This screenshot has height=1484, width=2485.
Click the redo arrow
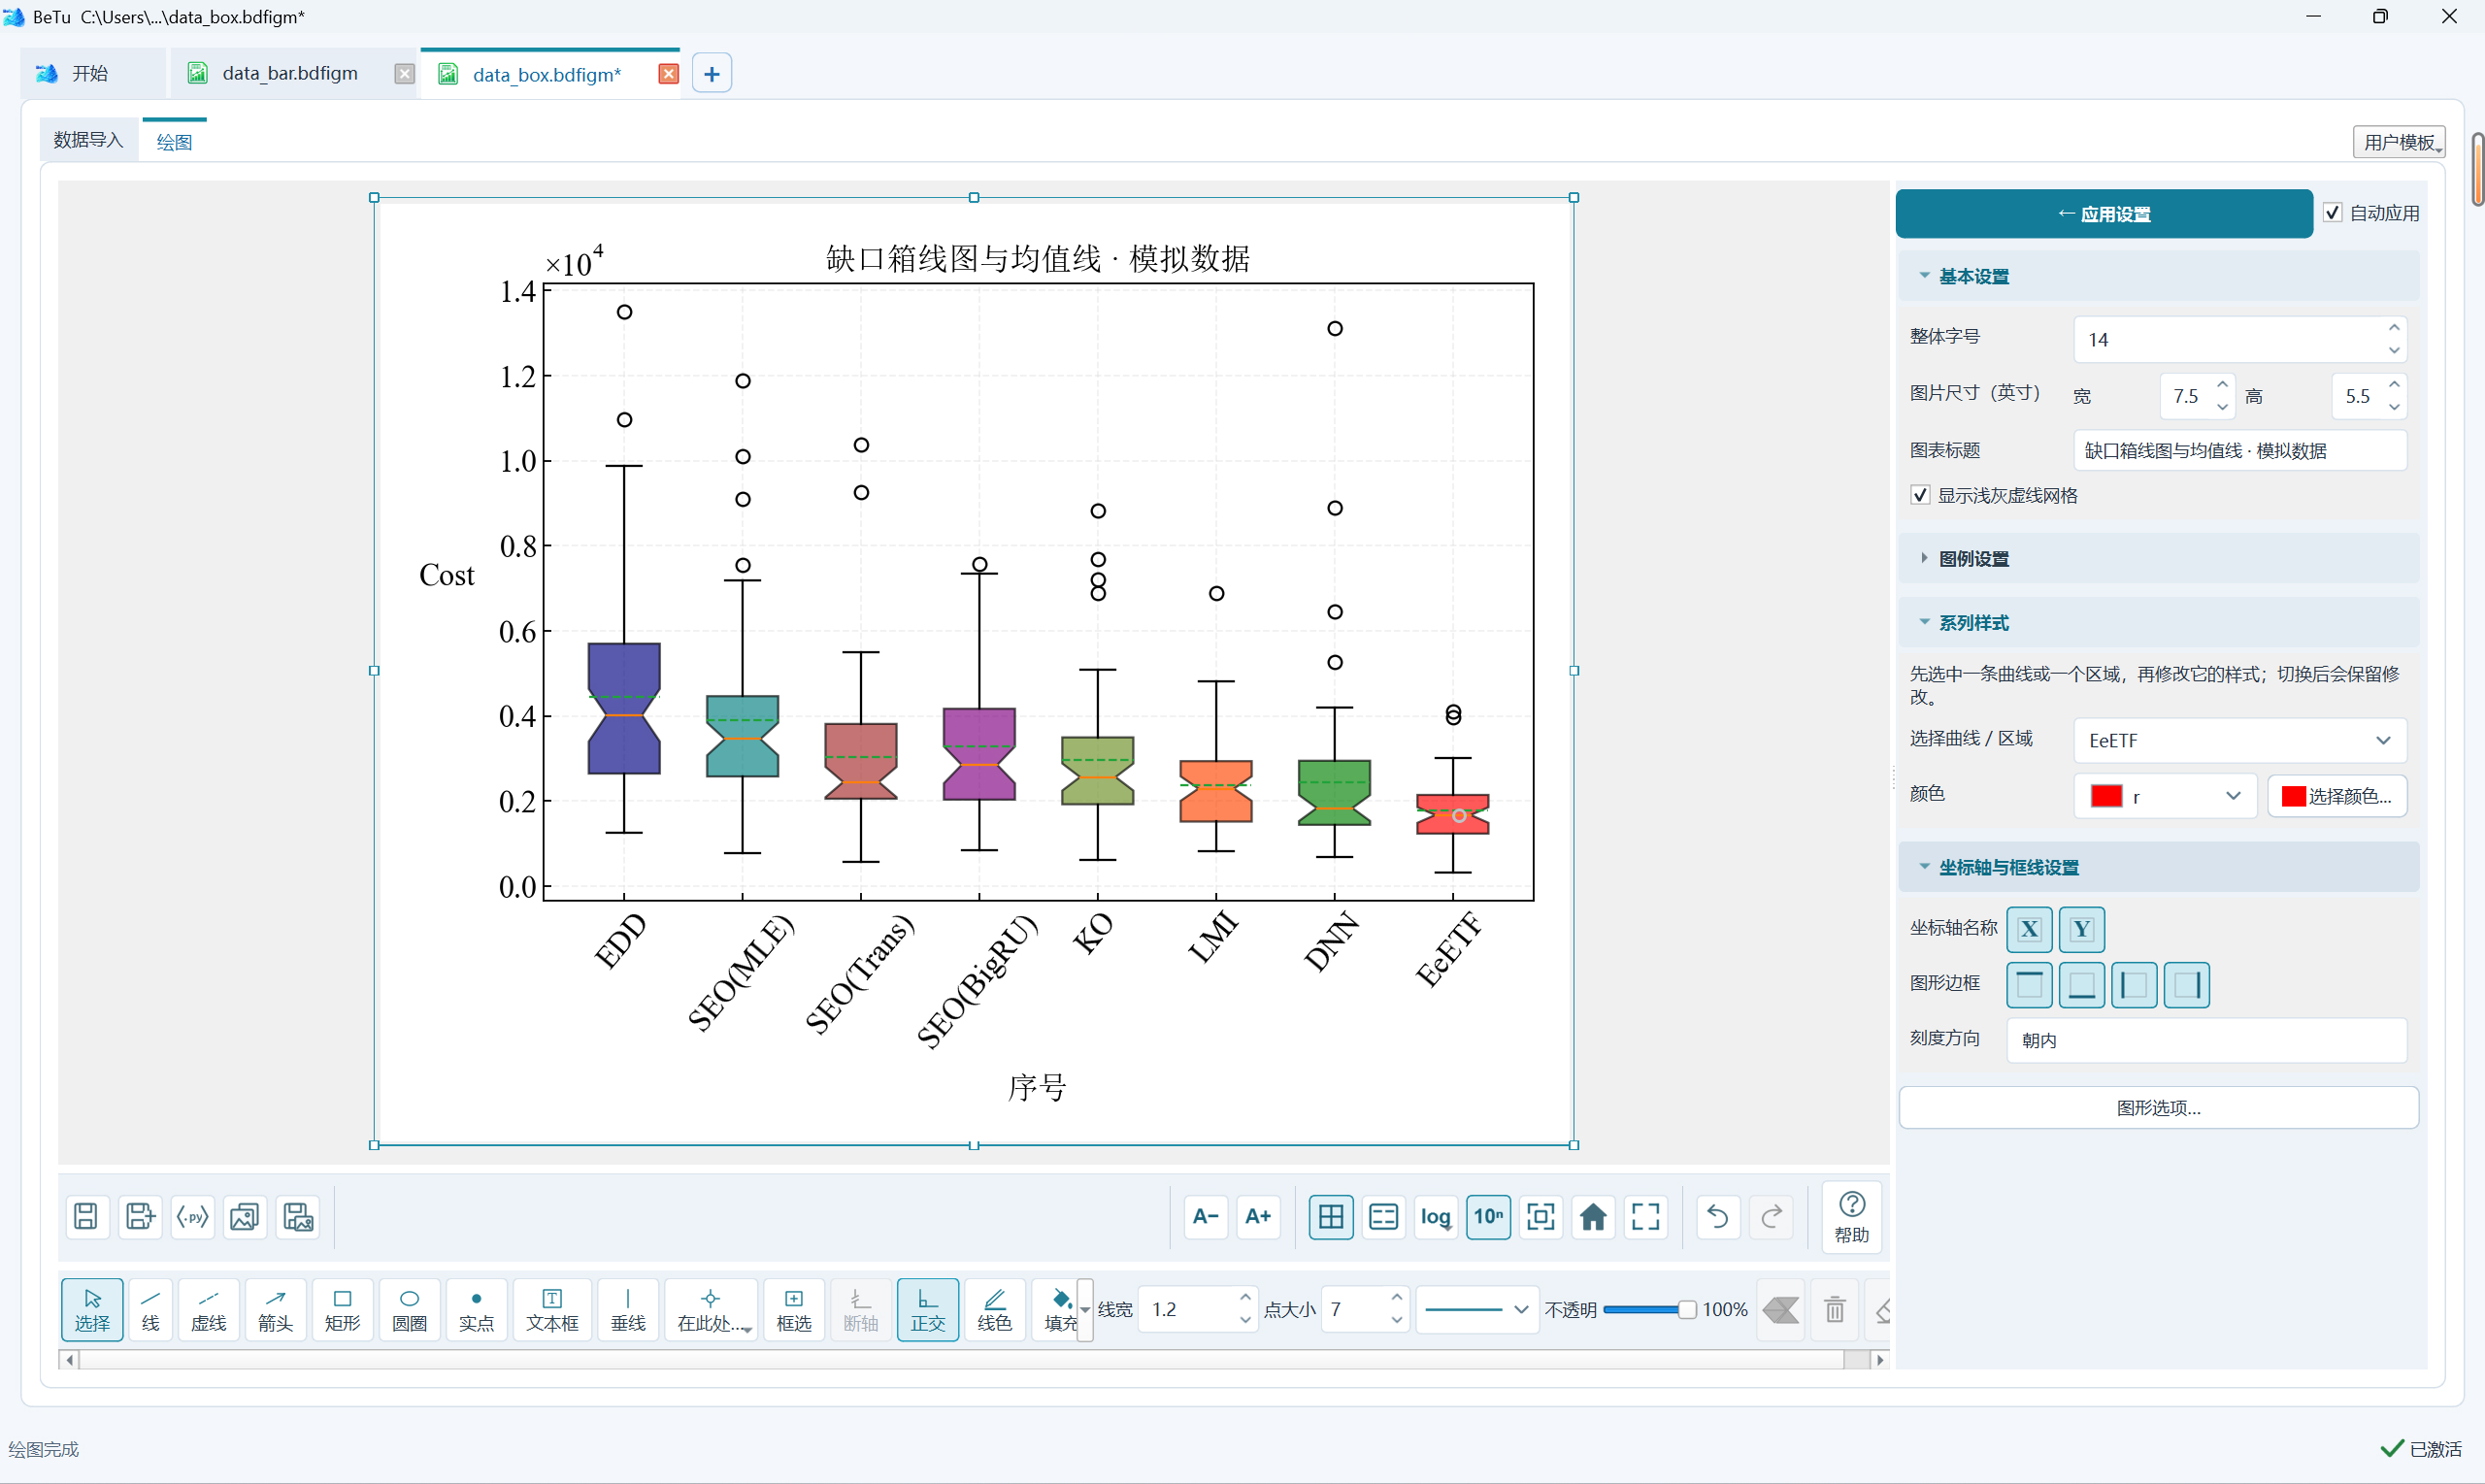pos(1771,1216)
